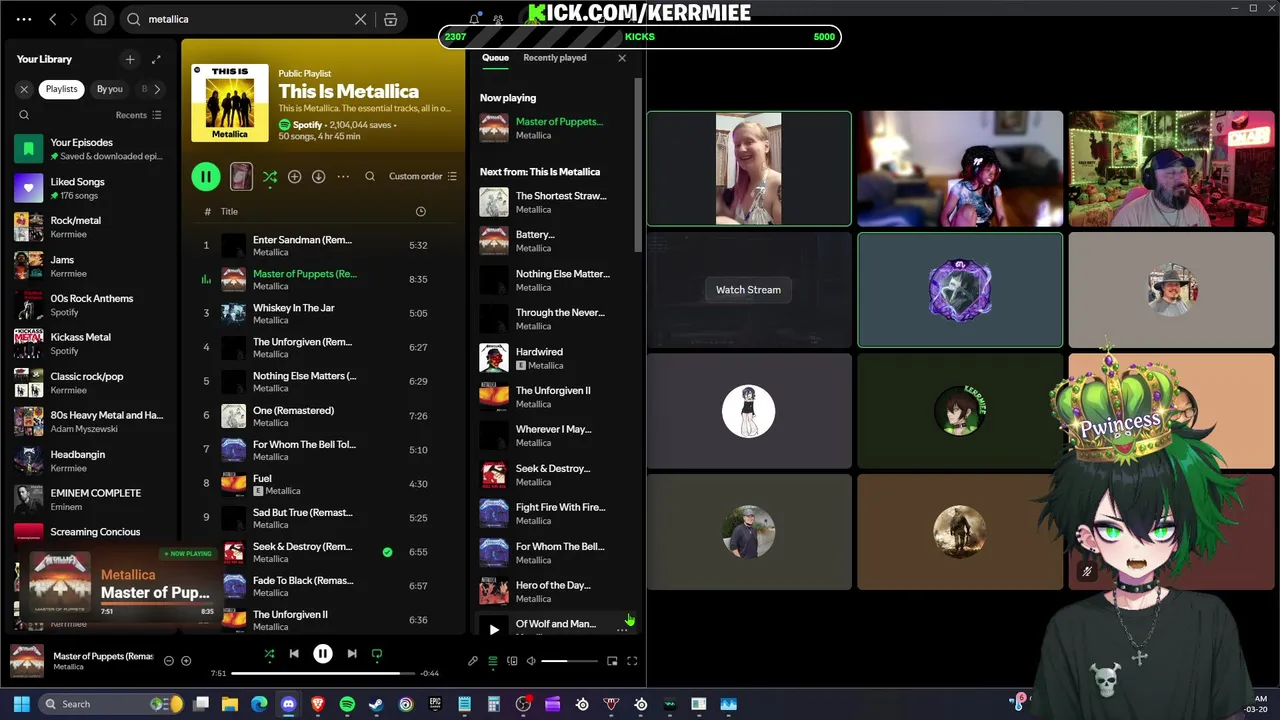Open more options for the playlist
This screenshot has width=1280, height=720.
[343, 176]
